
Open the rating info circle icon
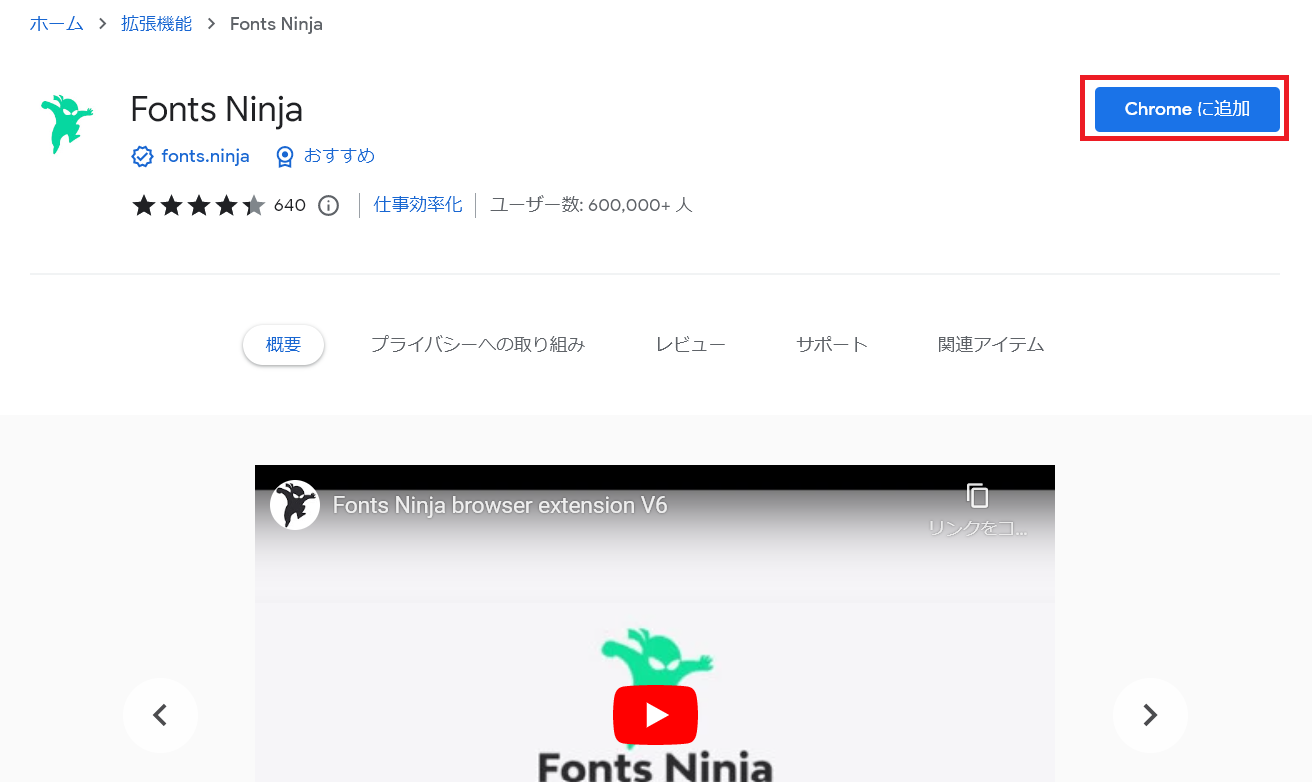[328, 205]
